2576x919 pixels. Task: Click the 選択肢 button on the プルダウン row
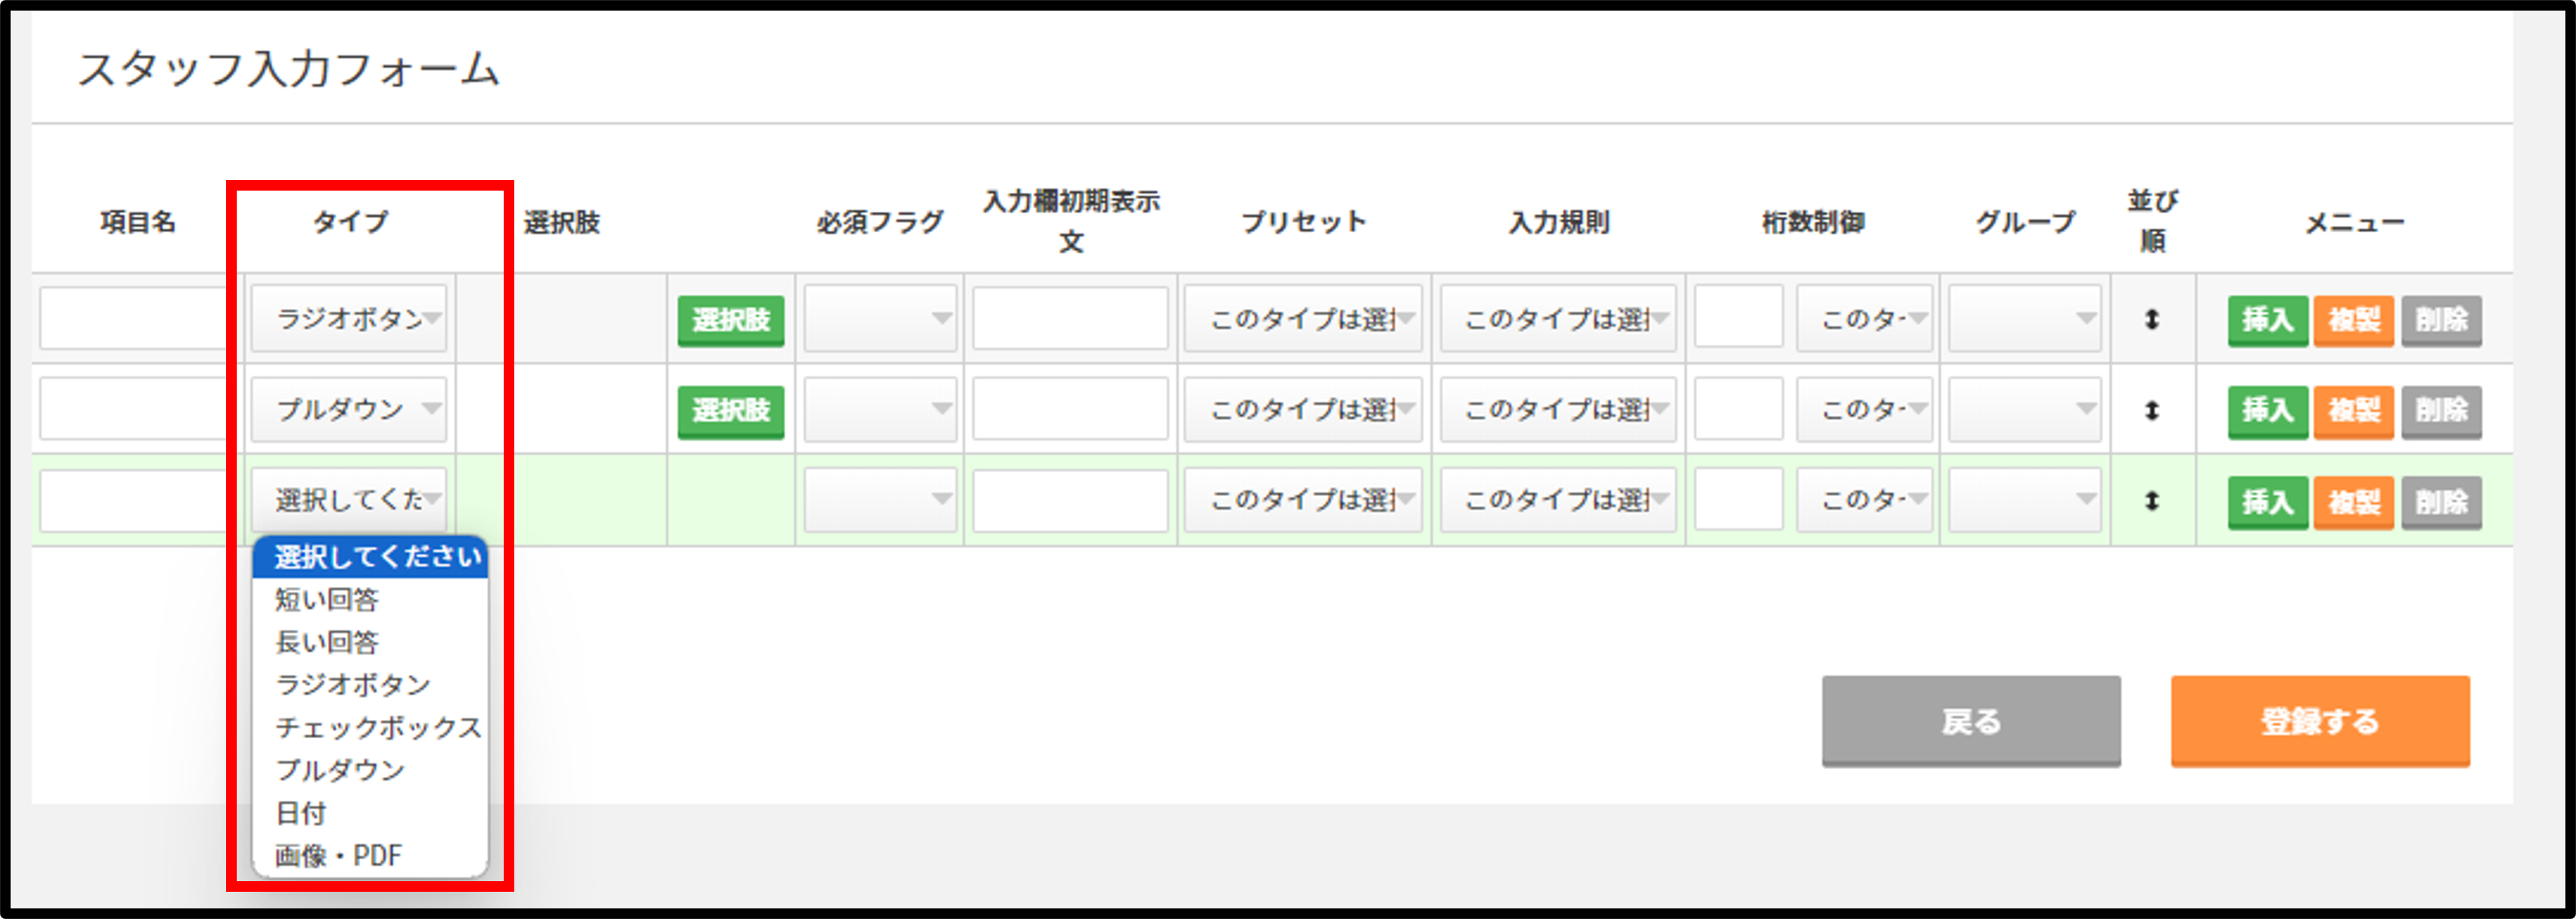pos(730,411)
